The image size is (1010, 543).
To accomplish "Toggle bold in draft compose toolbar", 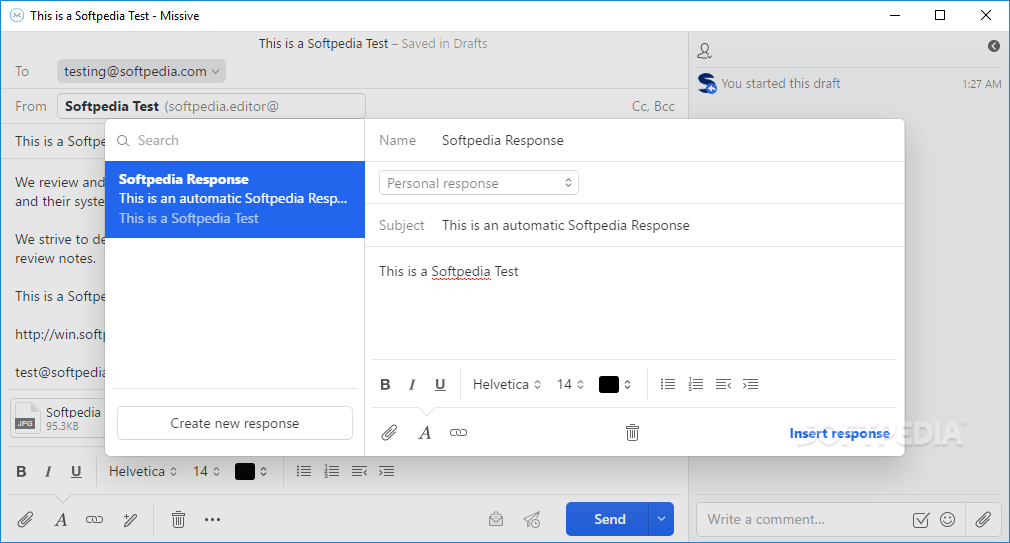I will [x=21, y=472].
